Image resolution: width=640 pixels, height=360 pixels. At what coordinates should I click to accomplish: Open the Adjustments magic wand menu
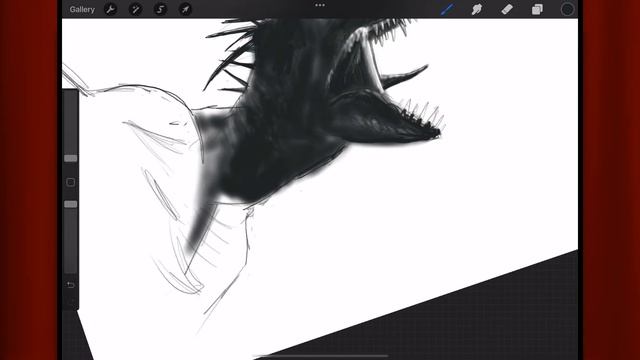click(x=136, y=9)
